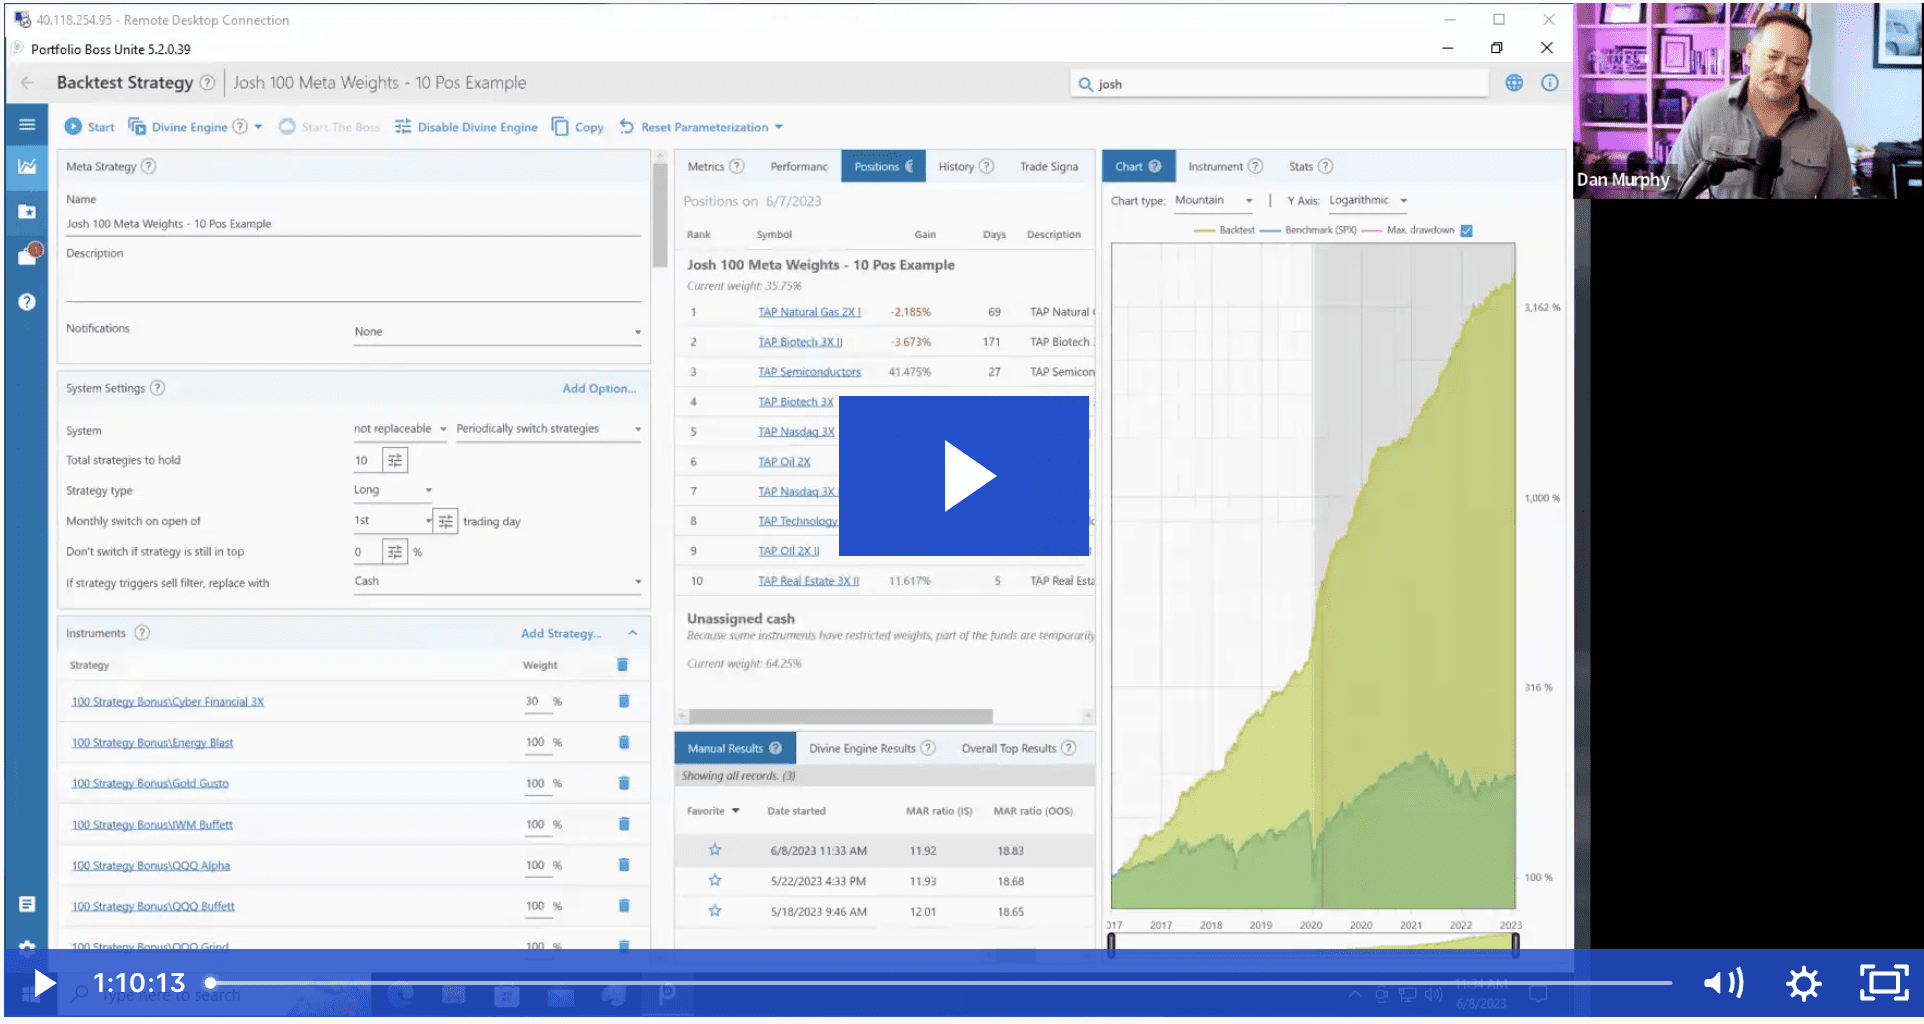Open the globe icon near search bar
Image resolution: width=1924 pixels, height=1024 pixels.
tap(1514, 83)
